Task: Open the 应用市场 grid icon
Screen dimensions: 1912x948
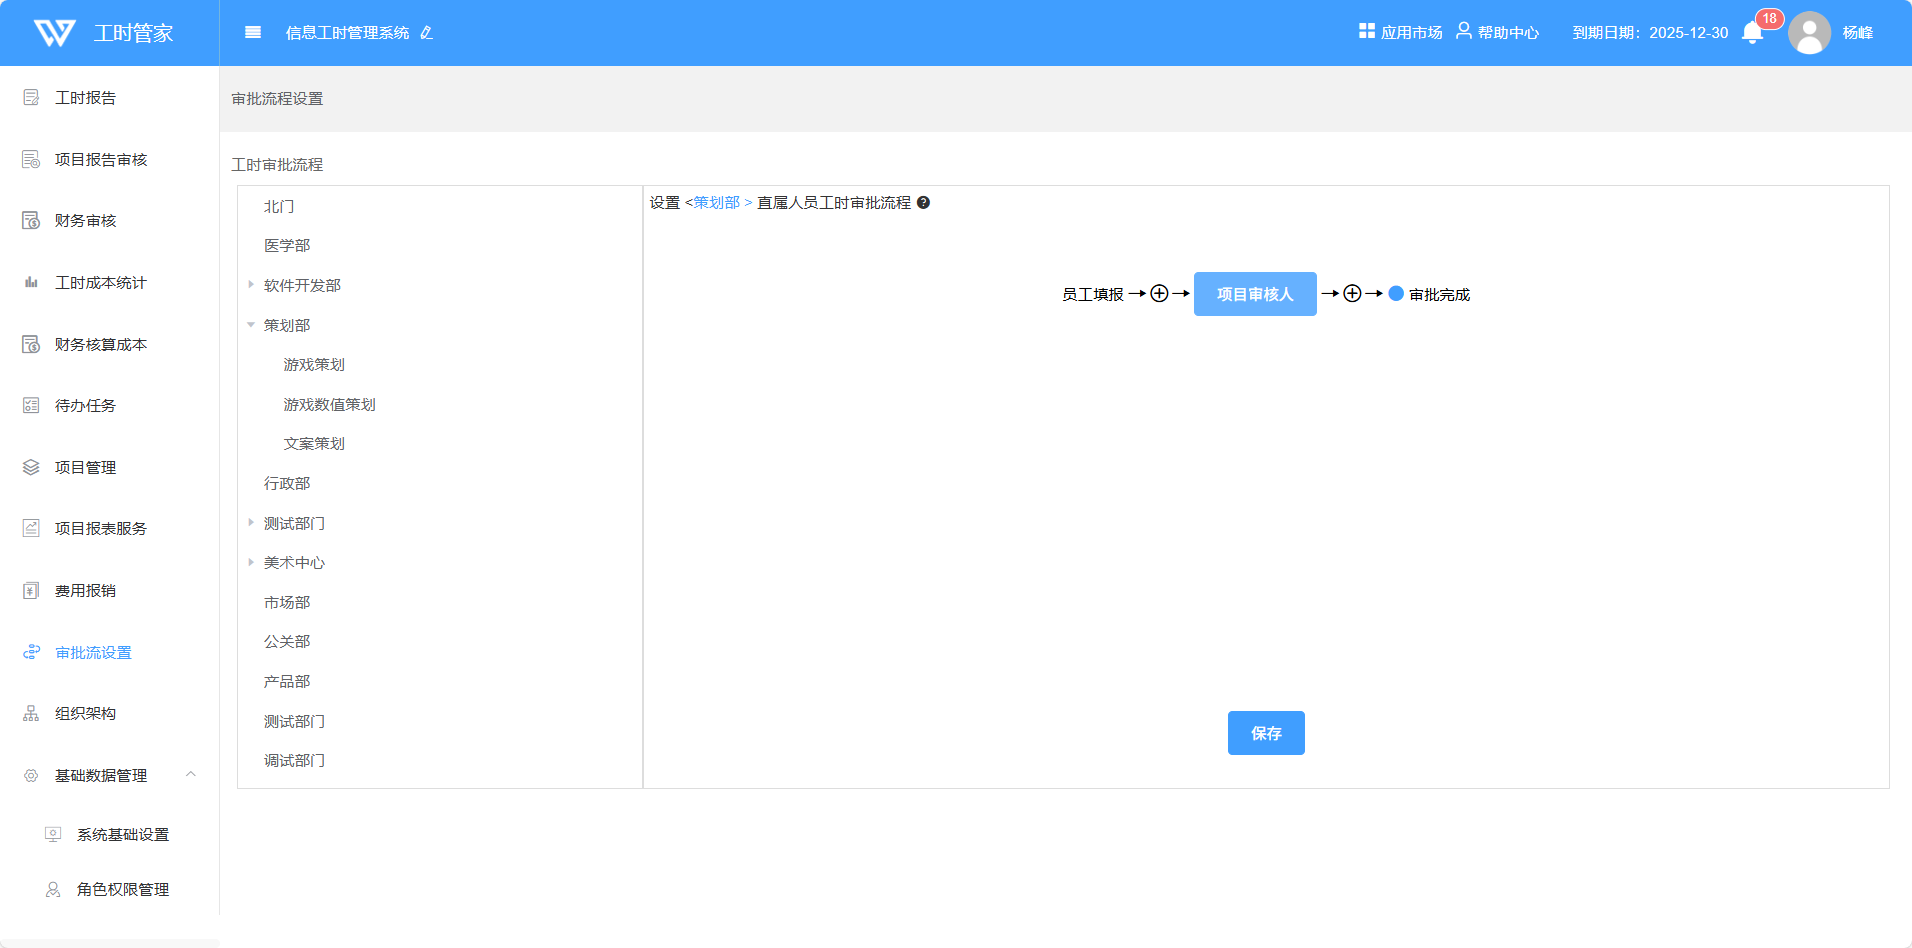Action: pos(1366,31)
